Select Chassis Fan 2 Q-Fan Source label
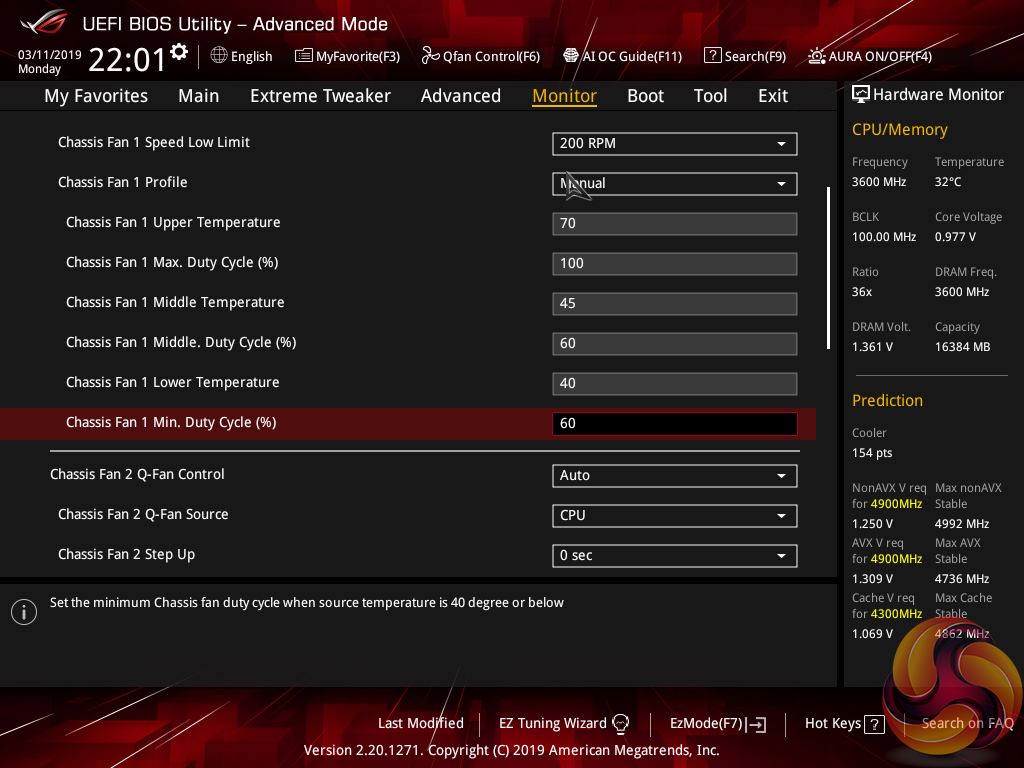This screenshot has height=768, width=1024. click(x=143, y=515)
